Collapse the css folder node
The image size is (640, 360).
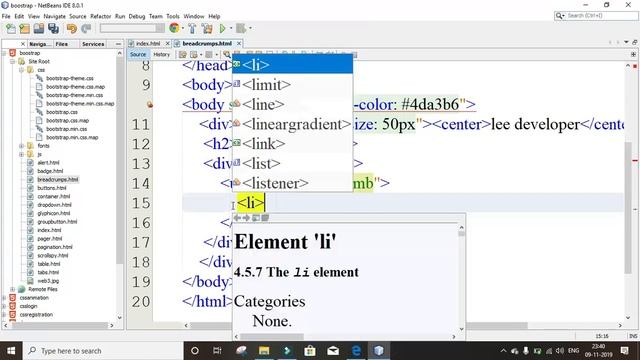pos(21,70)
